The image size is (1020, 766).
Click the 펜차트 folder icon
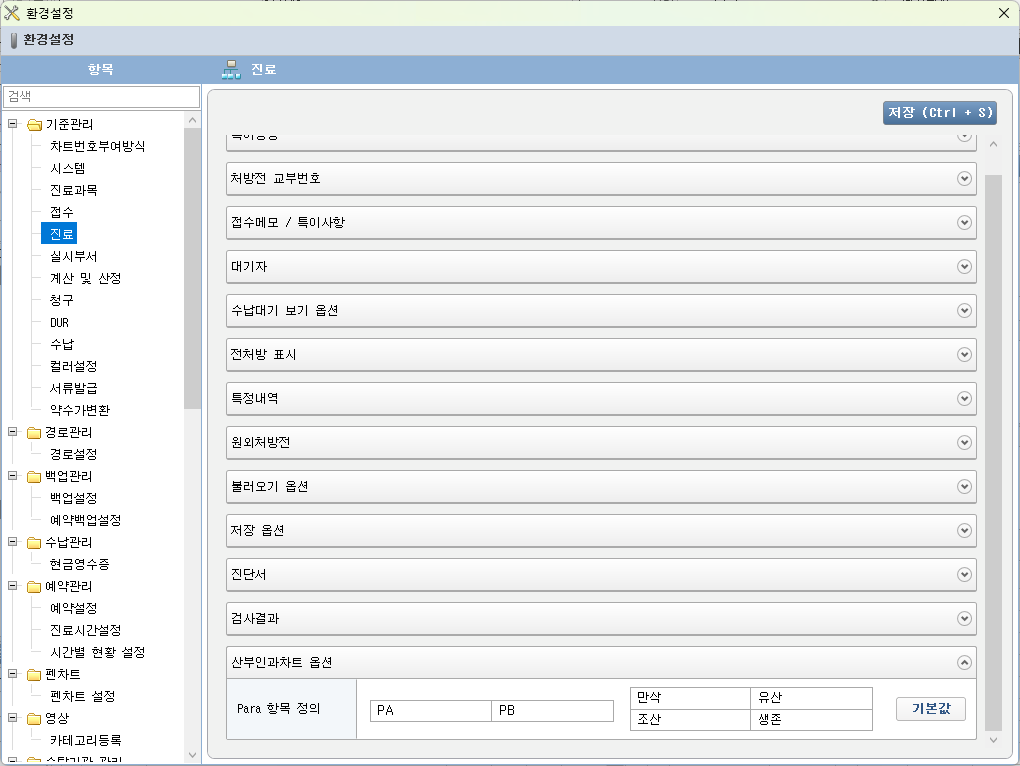[34, 675]
